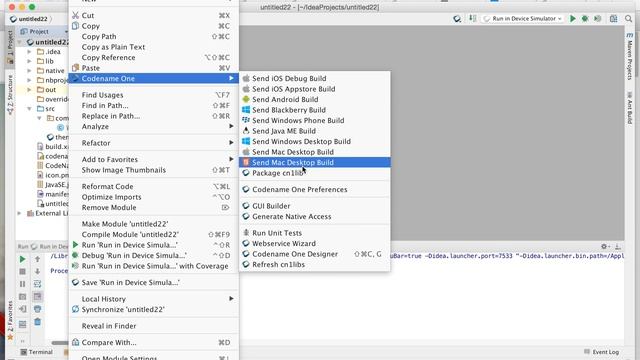Viewport: 640px width, 360px height.
Task: Choose Send Blackberry Build
Action: pos(314,110)
